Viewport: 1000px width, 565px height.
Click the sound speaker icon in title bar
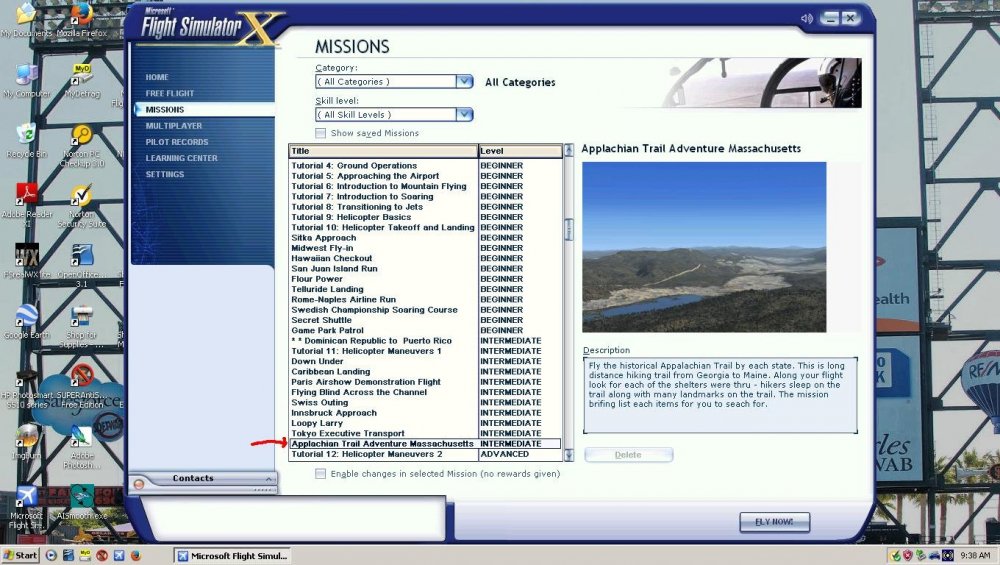click(x=806, y=18)
